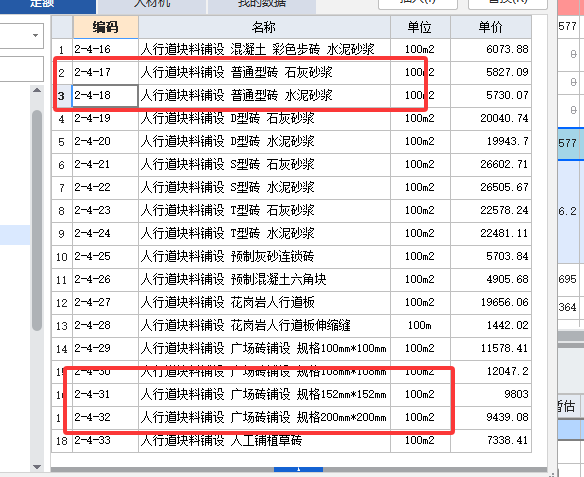Select 预制混凝土六角块 name cell

coord(264,280)
